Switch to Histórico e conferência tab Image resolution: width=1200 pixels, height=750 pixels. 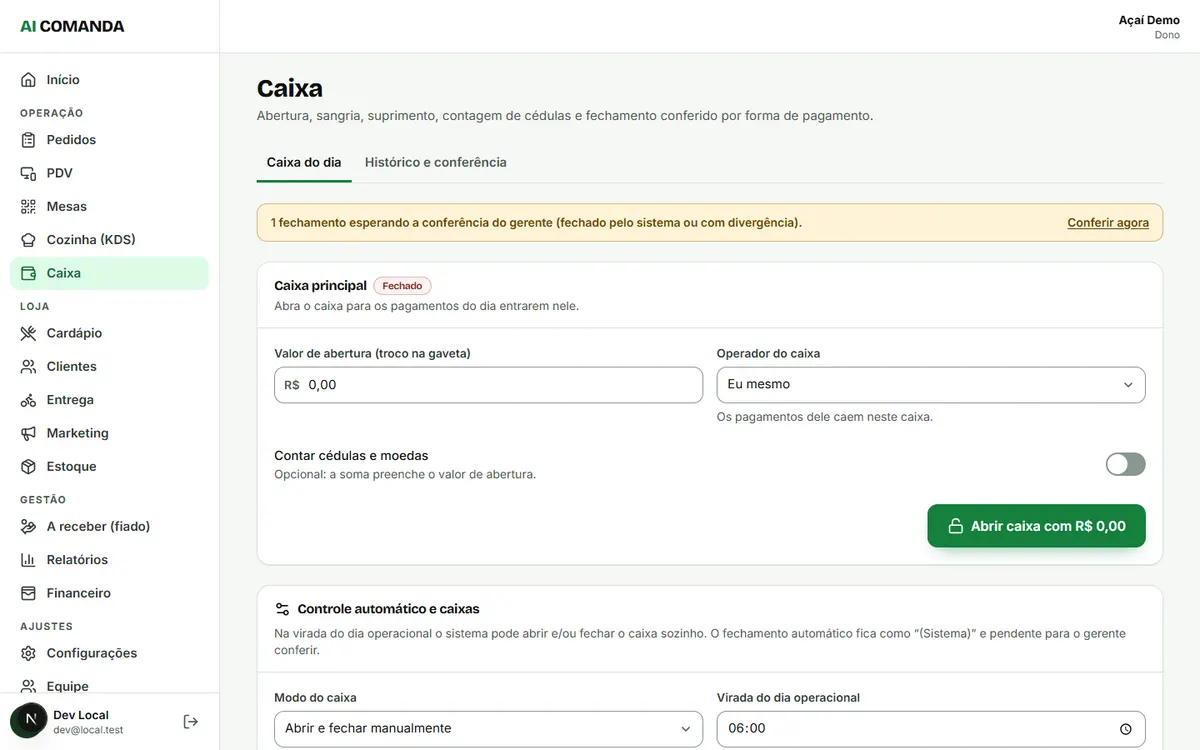coord(436,162)
